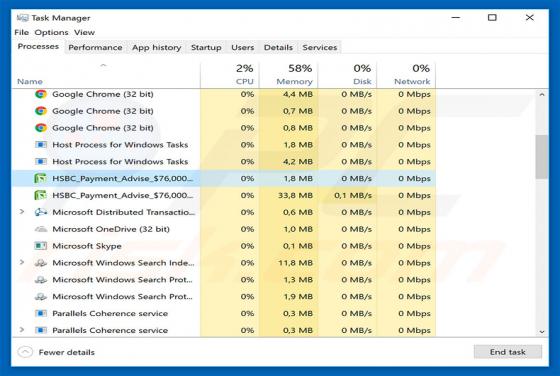
Task: Click the highlighted HSBC_Payment_Advise process icon
Action: (40, 178)
